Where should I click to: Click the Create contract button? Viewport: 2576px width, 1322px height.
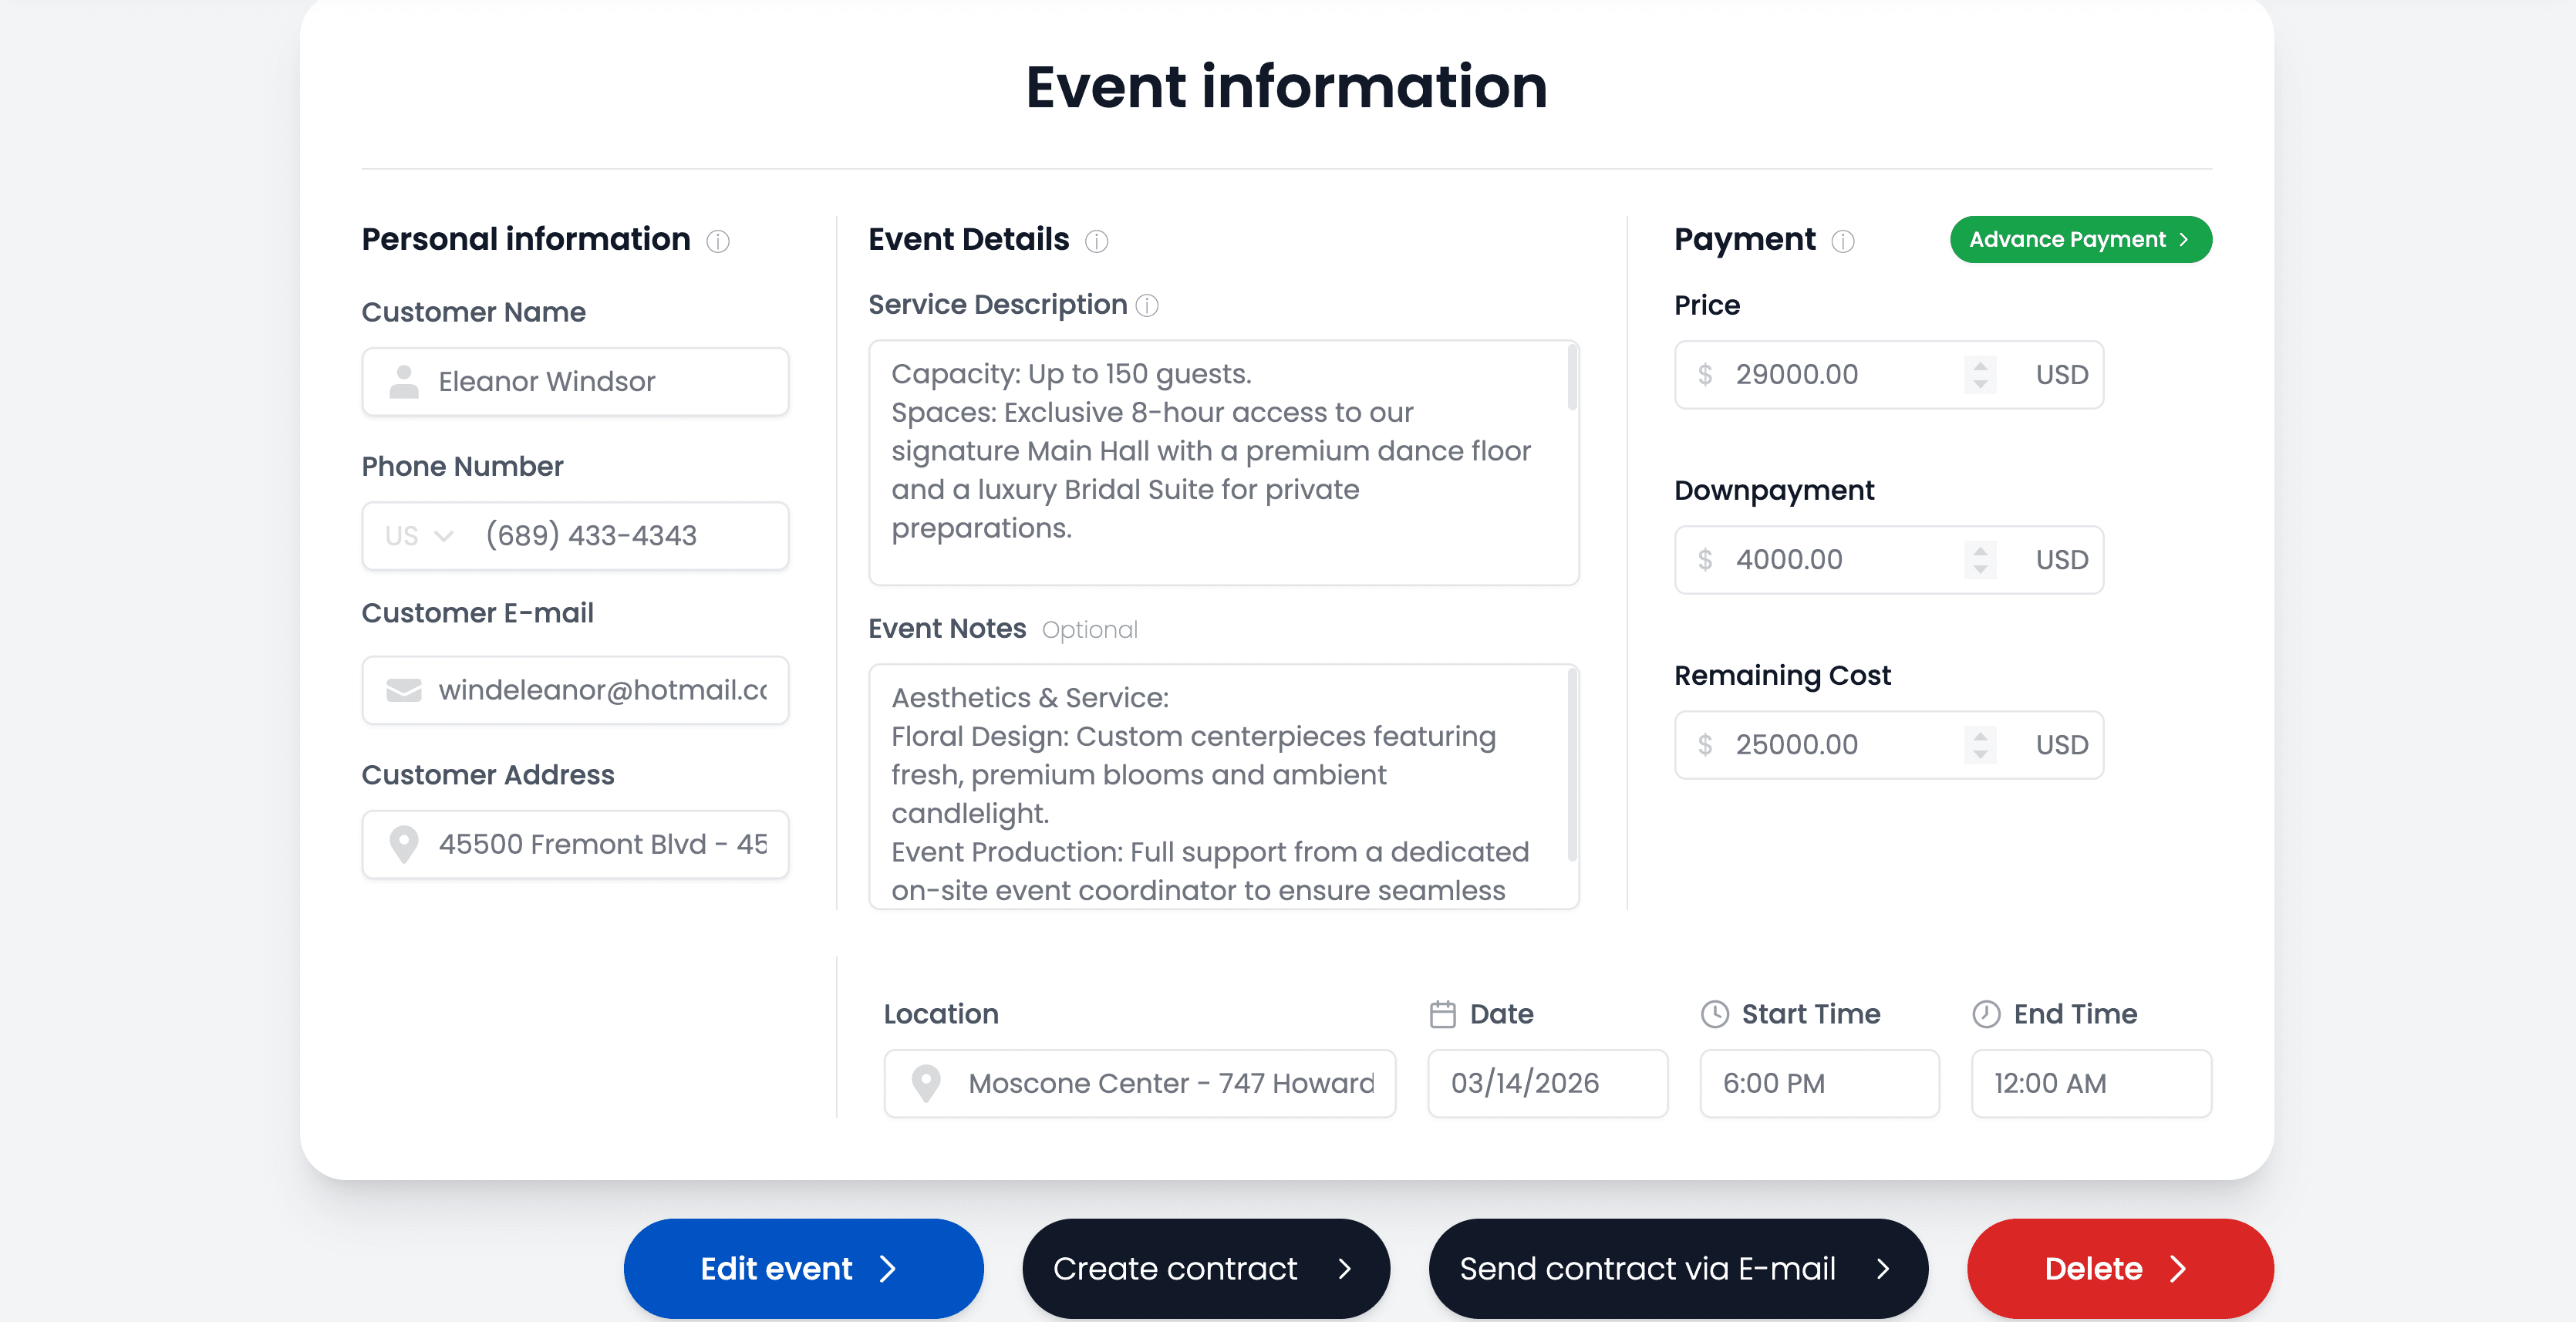(x=1205, y=1268)
